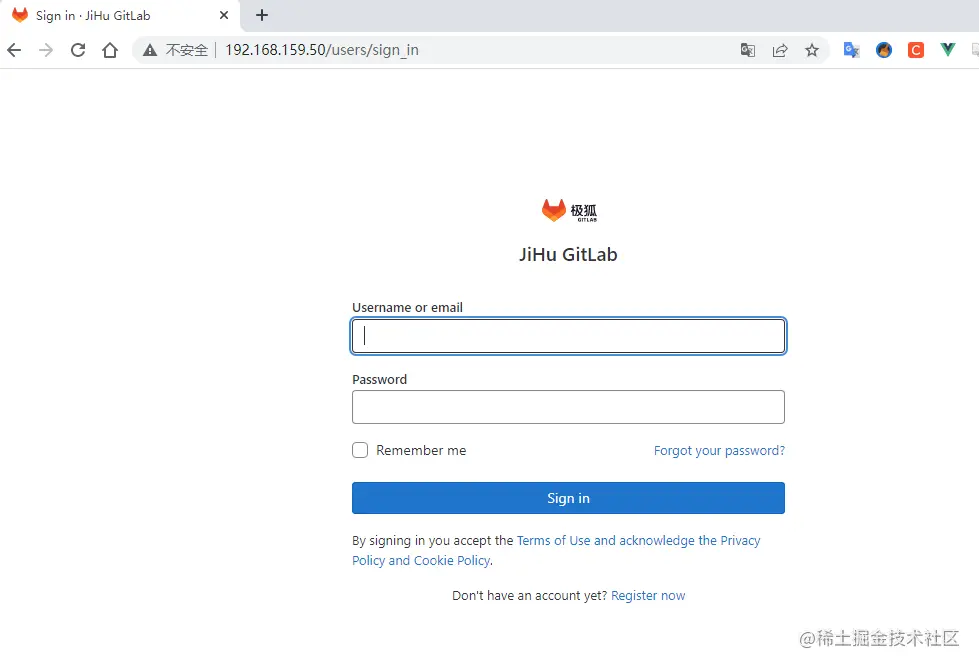Click the not-secure warning triangle icon
Screen dimensions: 979x668
[150, 50]
